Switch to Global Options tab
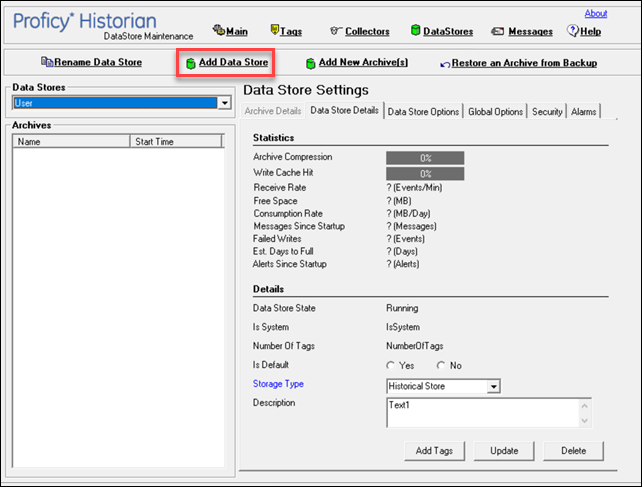Viewport: 642px width, 487px height. (495, 112)
